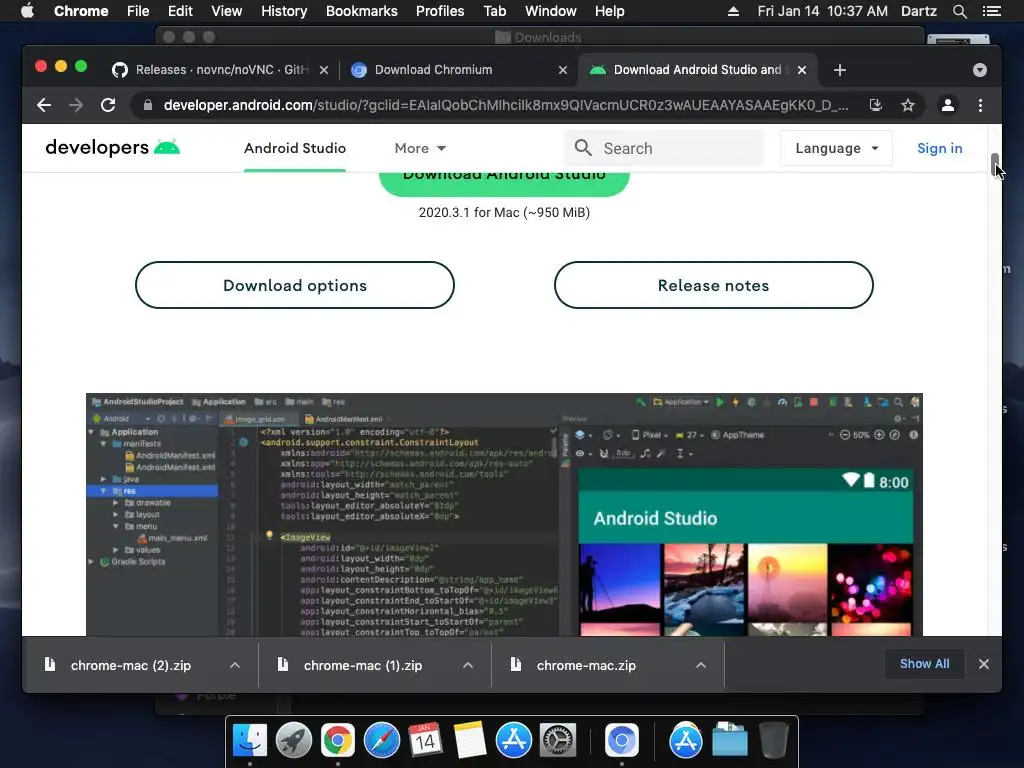Open the Chrome profile avatar menu

point(948,105)
